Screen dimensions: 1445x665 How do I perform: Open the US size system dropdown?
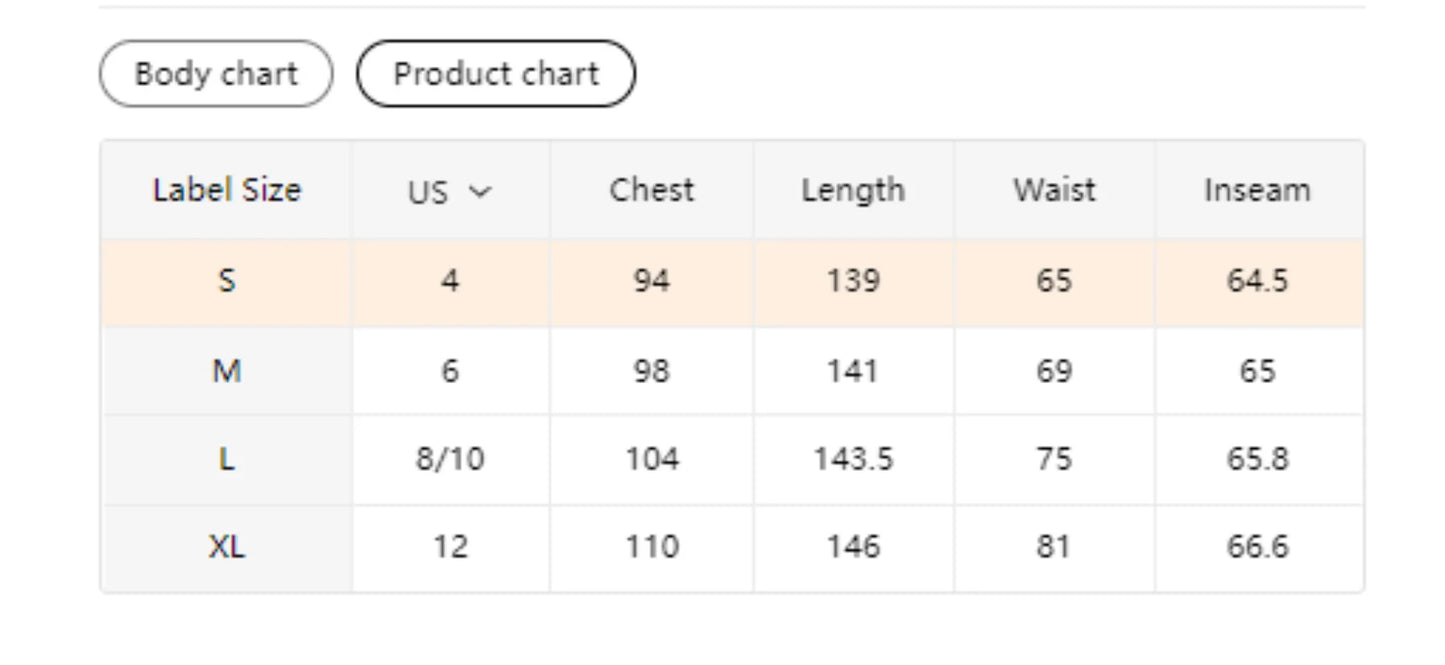pos(449,191)
